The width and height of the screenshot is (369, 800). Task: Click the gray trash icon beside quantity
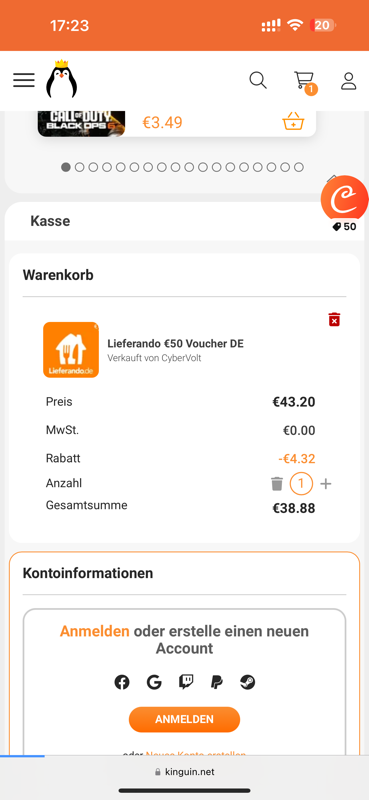(x=277, y=484)
